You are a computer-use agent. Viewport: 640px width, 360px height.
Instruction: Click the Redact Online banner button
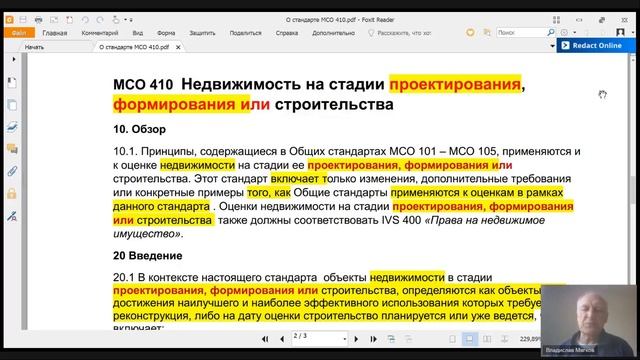click(x=596, y=45)
